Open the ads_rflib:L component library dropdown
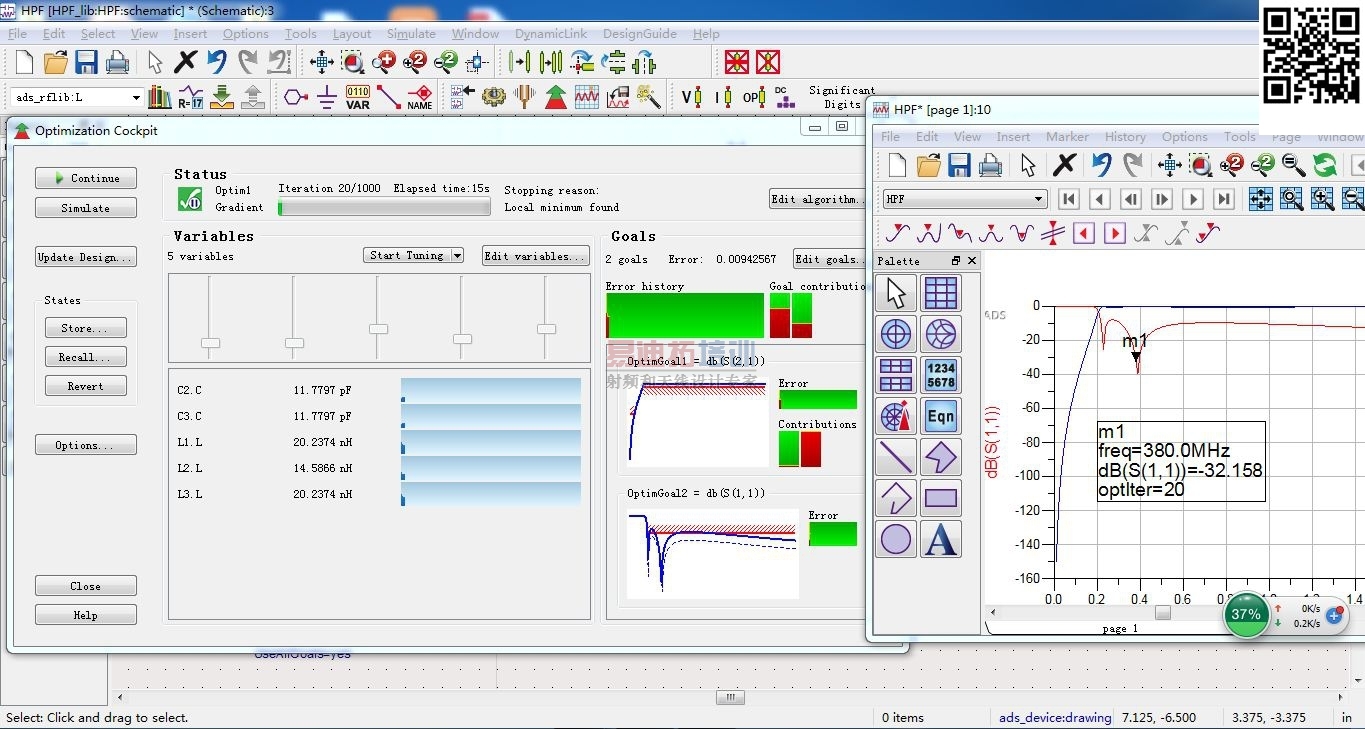Image resolution: width=1365 pixels, height=729 pixels. [136, 97]
